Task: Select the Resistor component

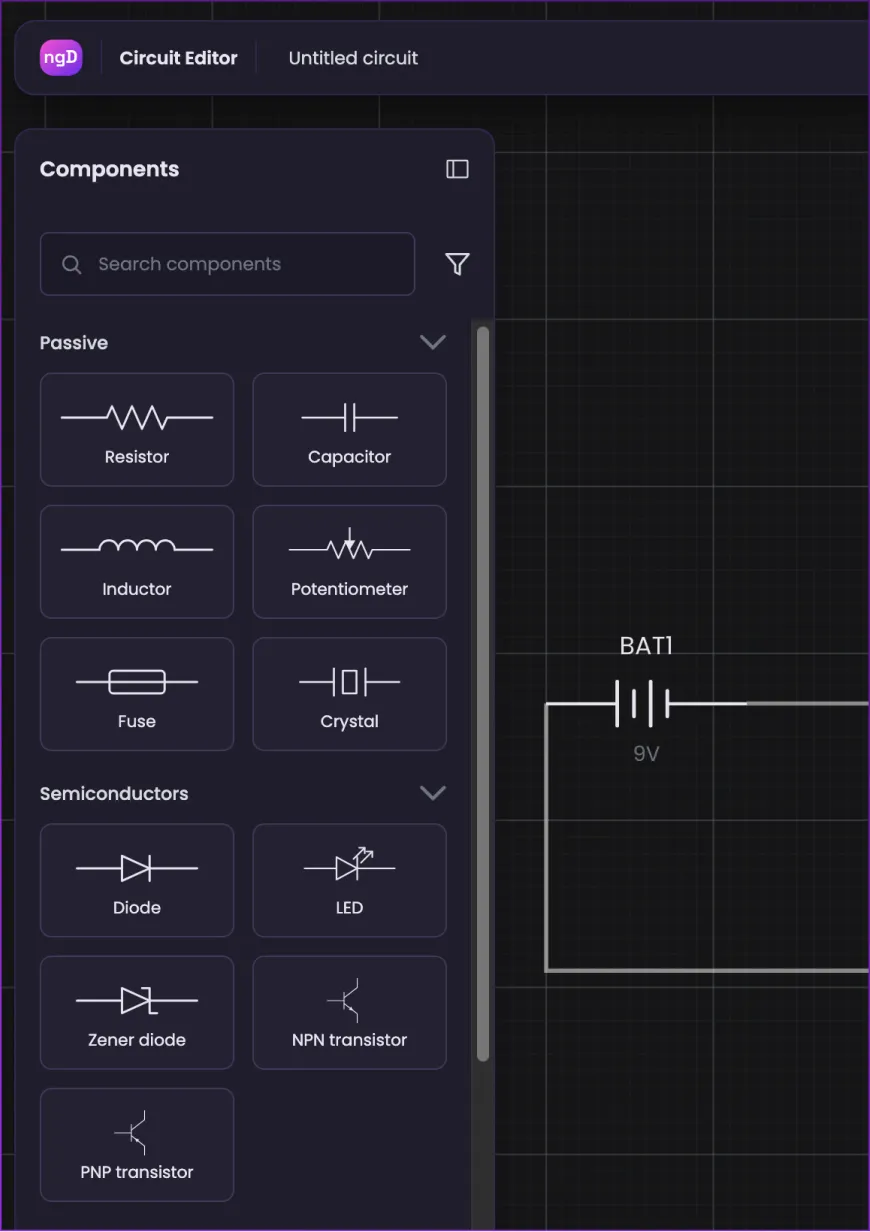Action: pyautogui.click(x=137, y=430)
